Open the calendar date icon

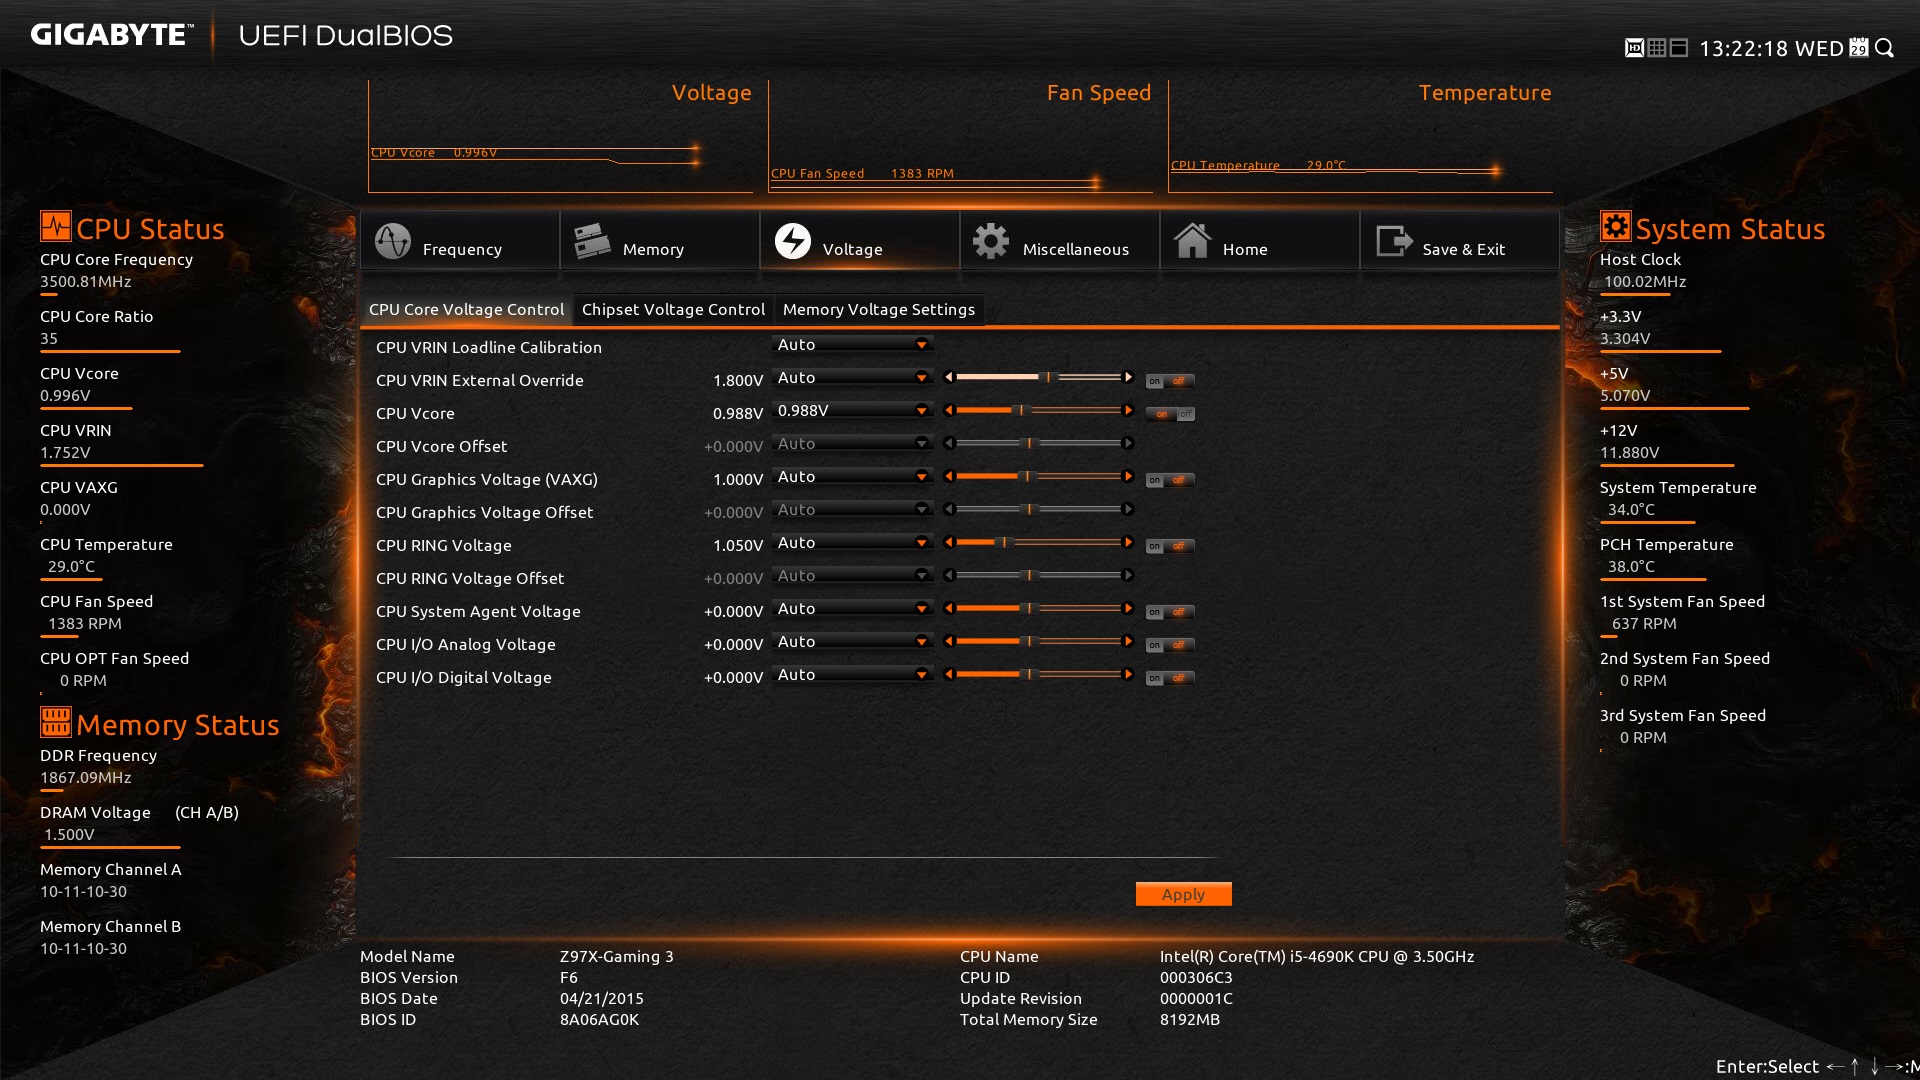click(1859, 48)
